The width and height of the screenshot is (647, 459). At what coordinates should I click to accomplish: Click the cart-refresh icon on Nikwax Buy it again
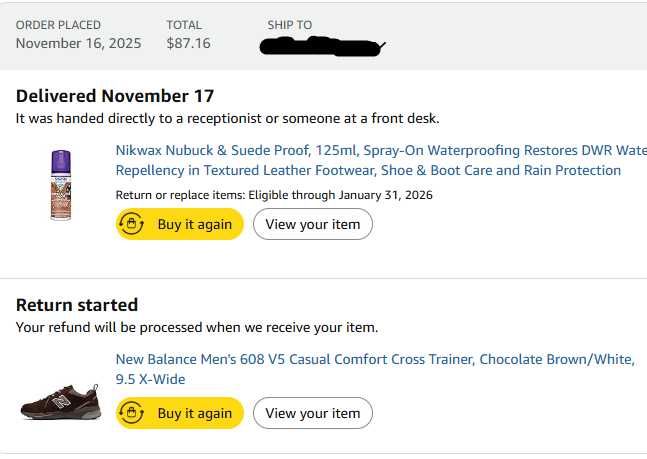[132, 224]
